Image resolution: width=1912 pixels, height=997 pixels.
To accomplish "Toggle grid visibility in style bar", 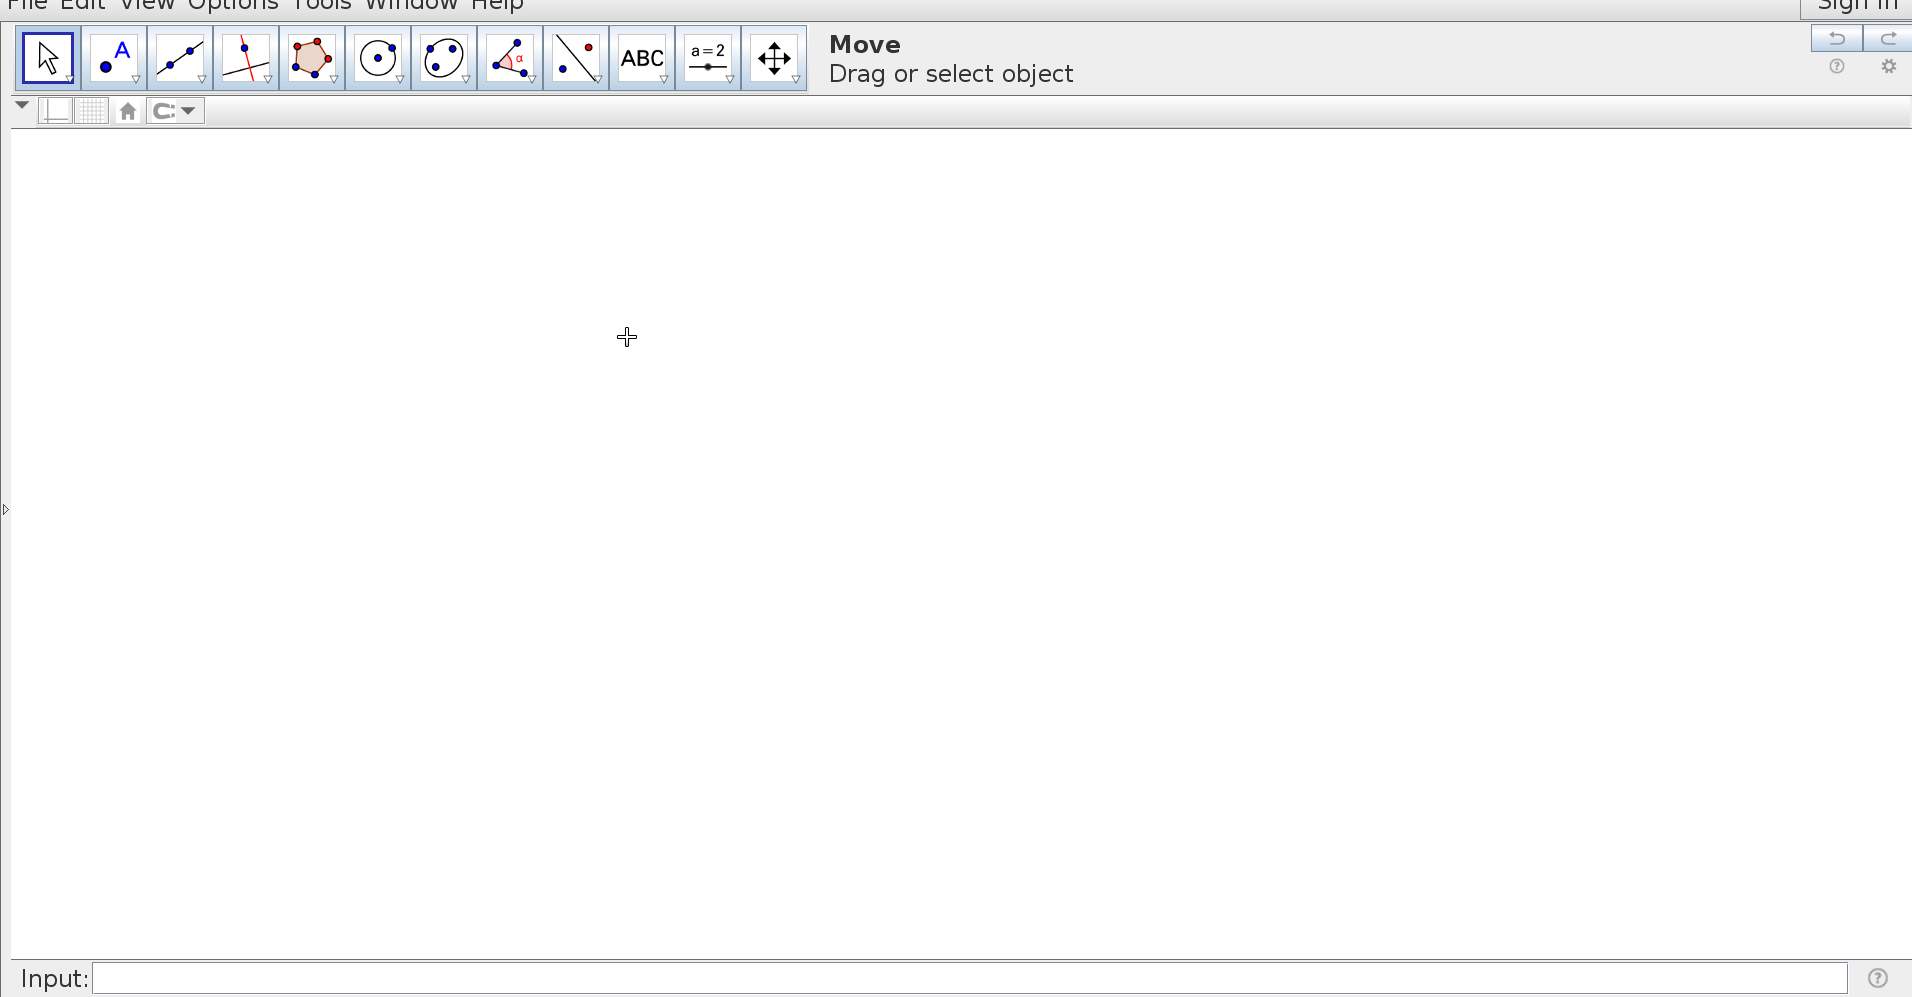I will (x=92, y=111).
